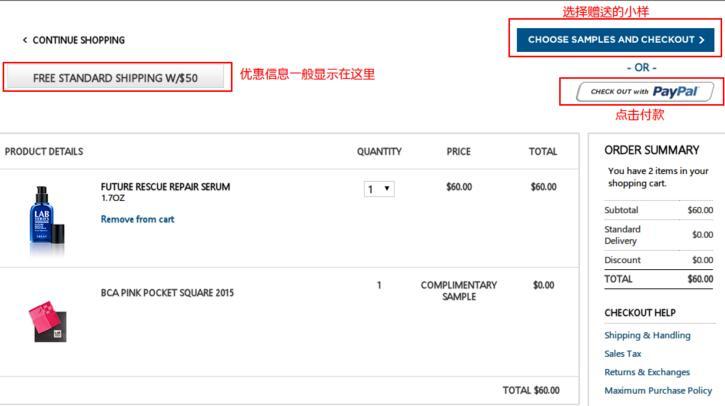
Task: Click the Quantity column header
Action: [379, 152]
